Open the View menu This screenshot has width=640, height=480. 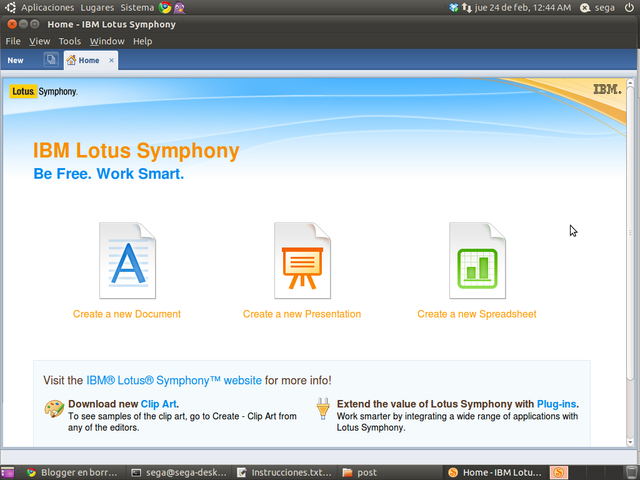[40, 41]
